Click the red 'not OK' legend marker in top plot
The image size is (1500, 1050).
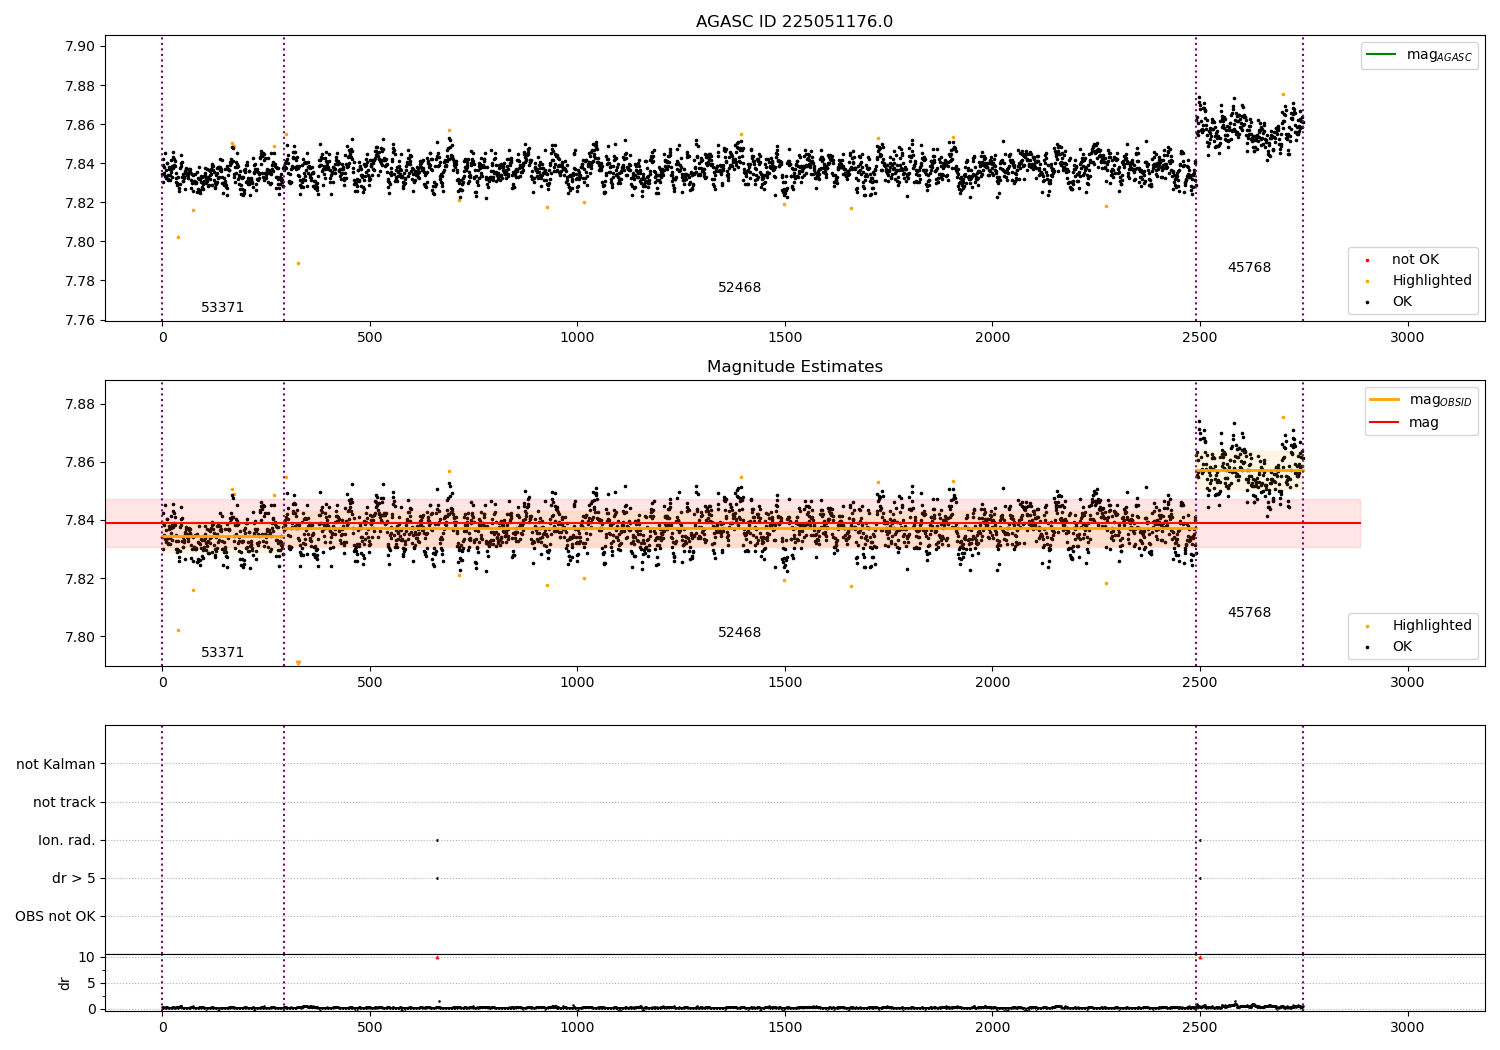tap(1367, 260)
